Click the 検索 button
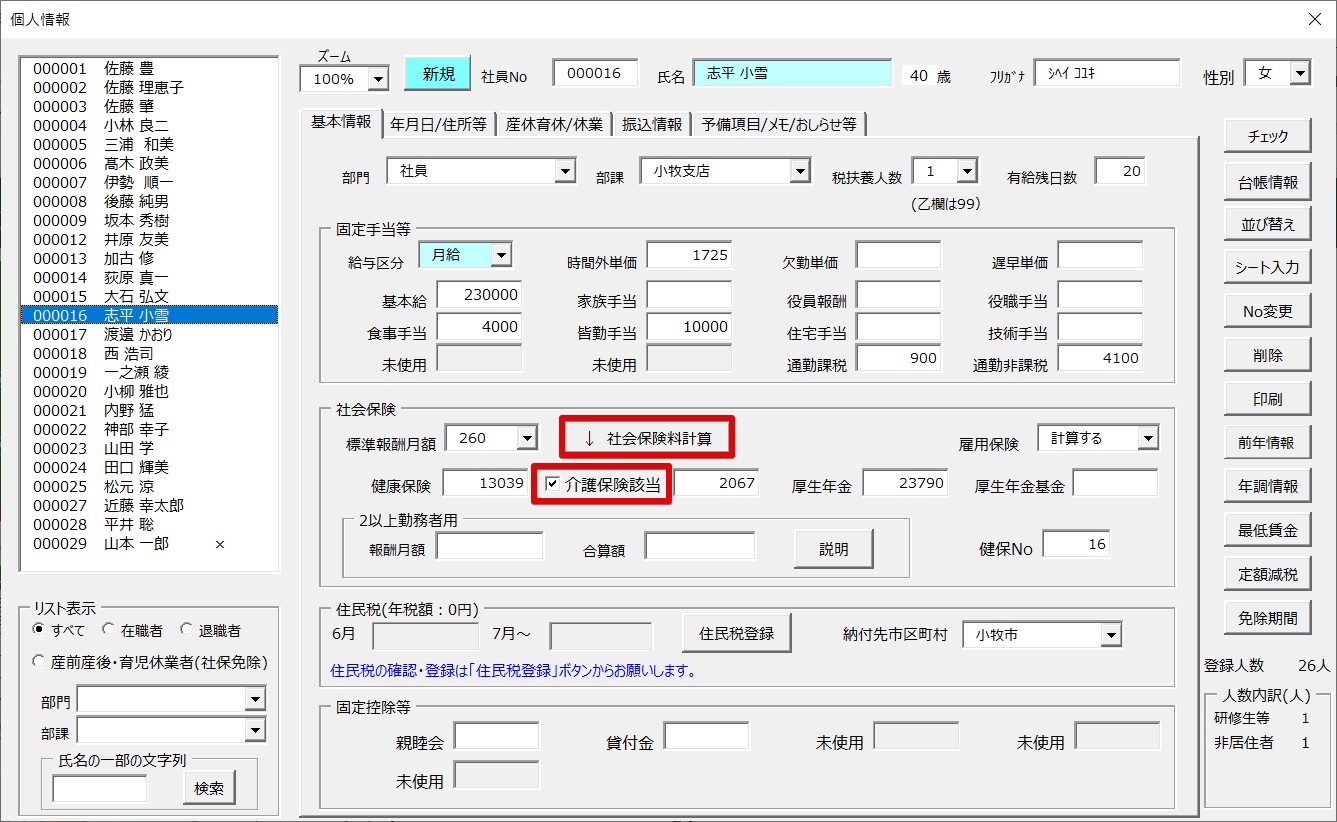 [209, 788]
